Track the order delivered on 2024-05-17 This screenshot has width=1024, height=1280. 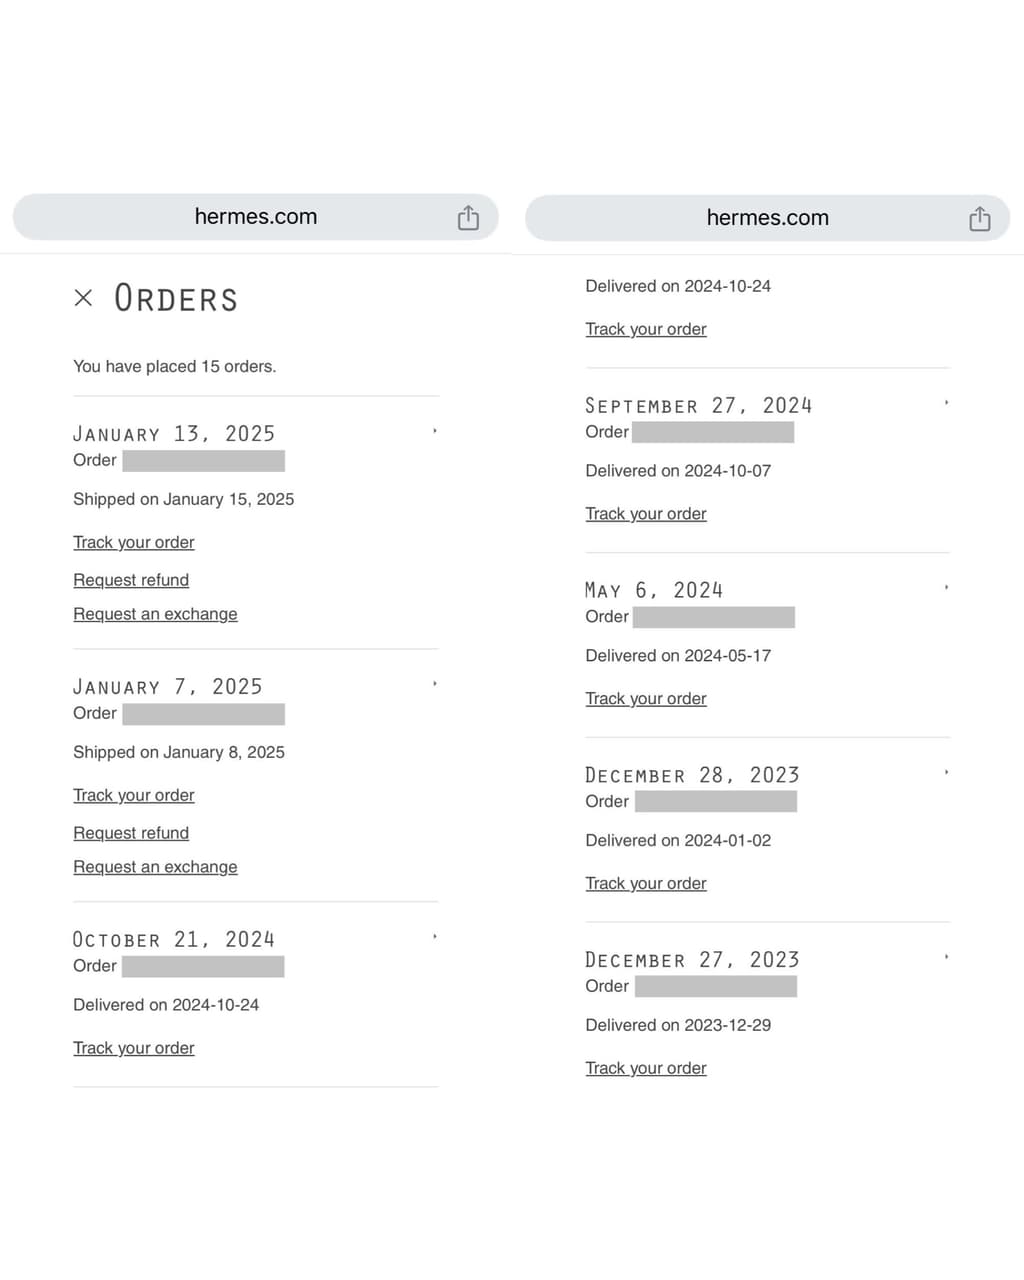tap(646, 699)
